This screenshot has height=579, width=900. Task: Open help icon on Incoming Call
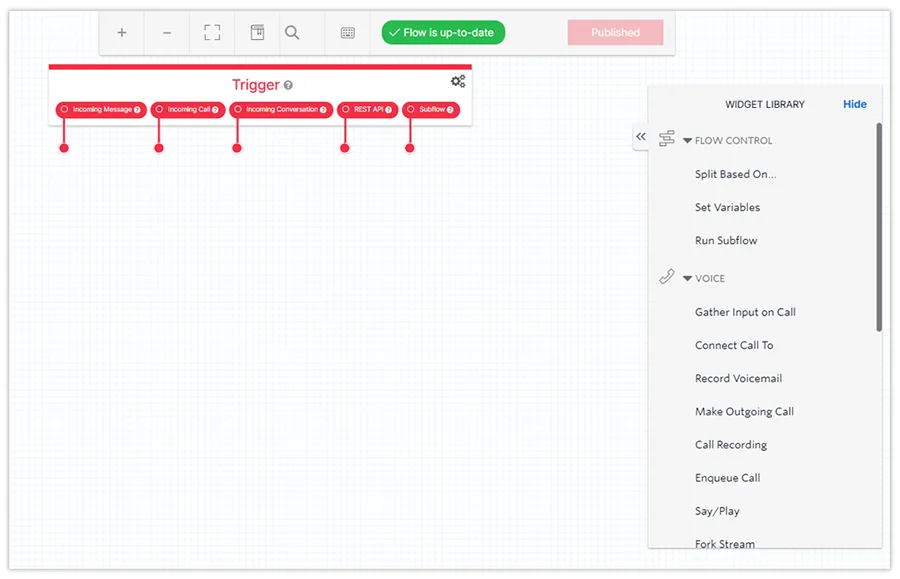[x=215, y=110]
